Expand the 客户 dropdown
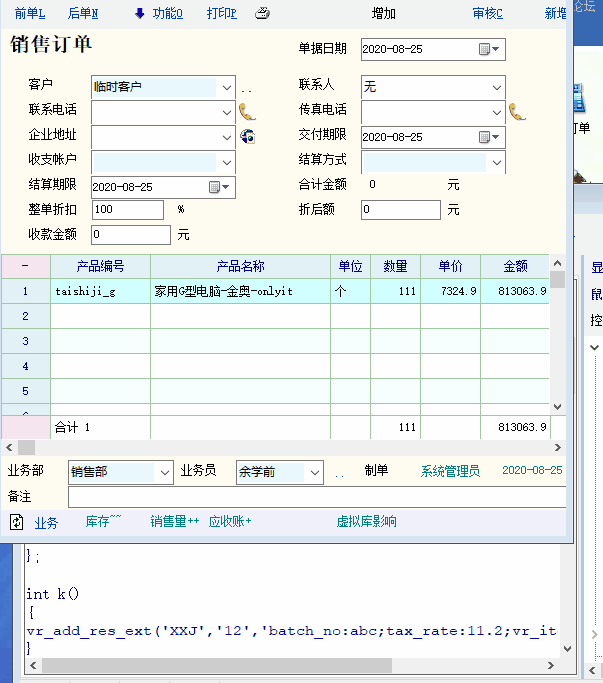The width and height of the screenshot is (603, 683). click(x=227, y=87)
